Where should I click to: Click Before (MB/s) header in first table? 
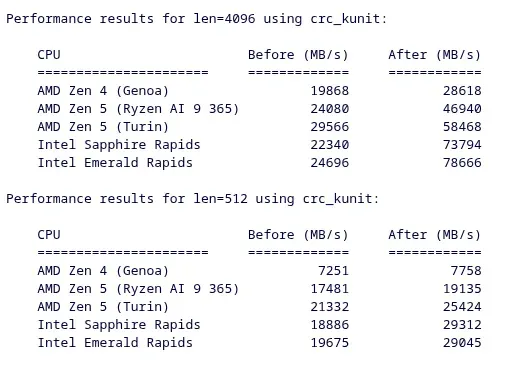pos(298,55)
